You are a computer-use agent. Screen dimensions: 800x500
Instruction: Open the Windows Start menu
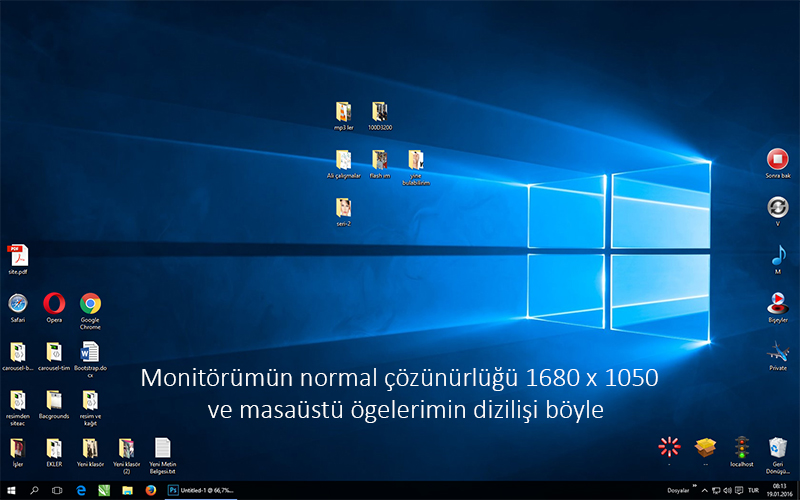click(x=11, y=490)
